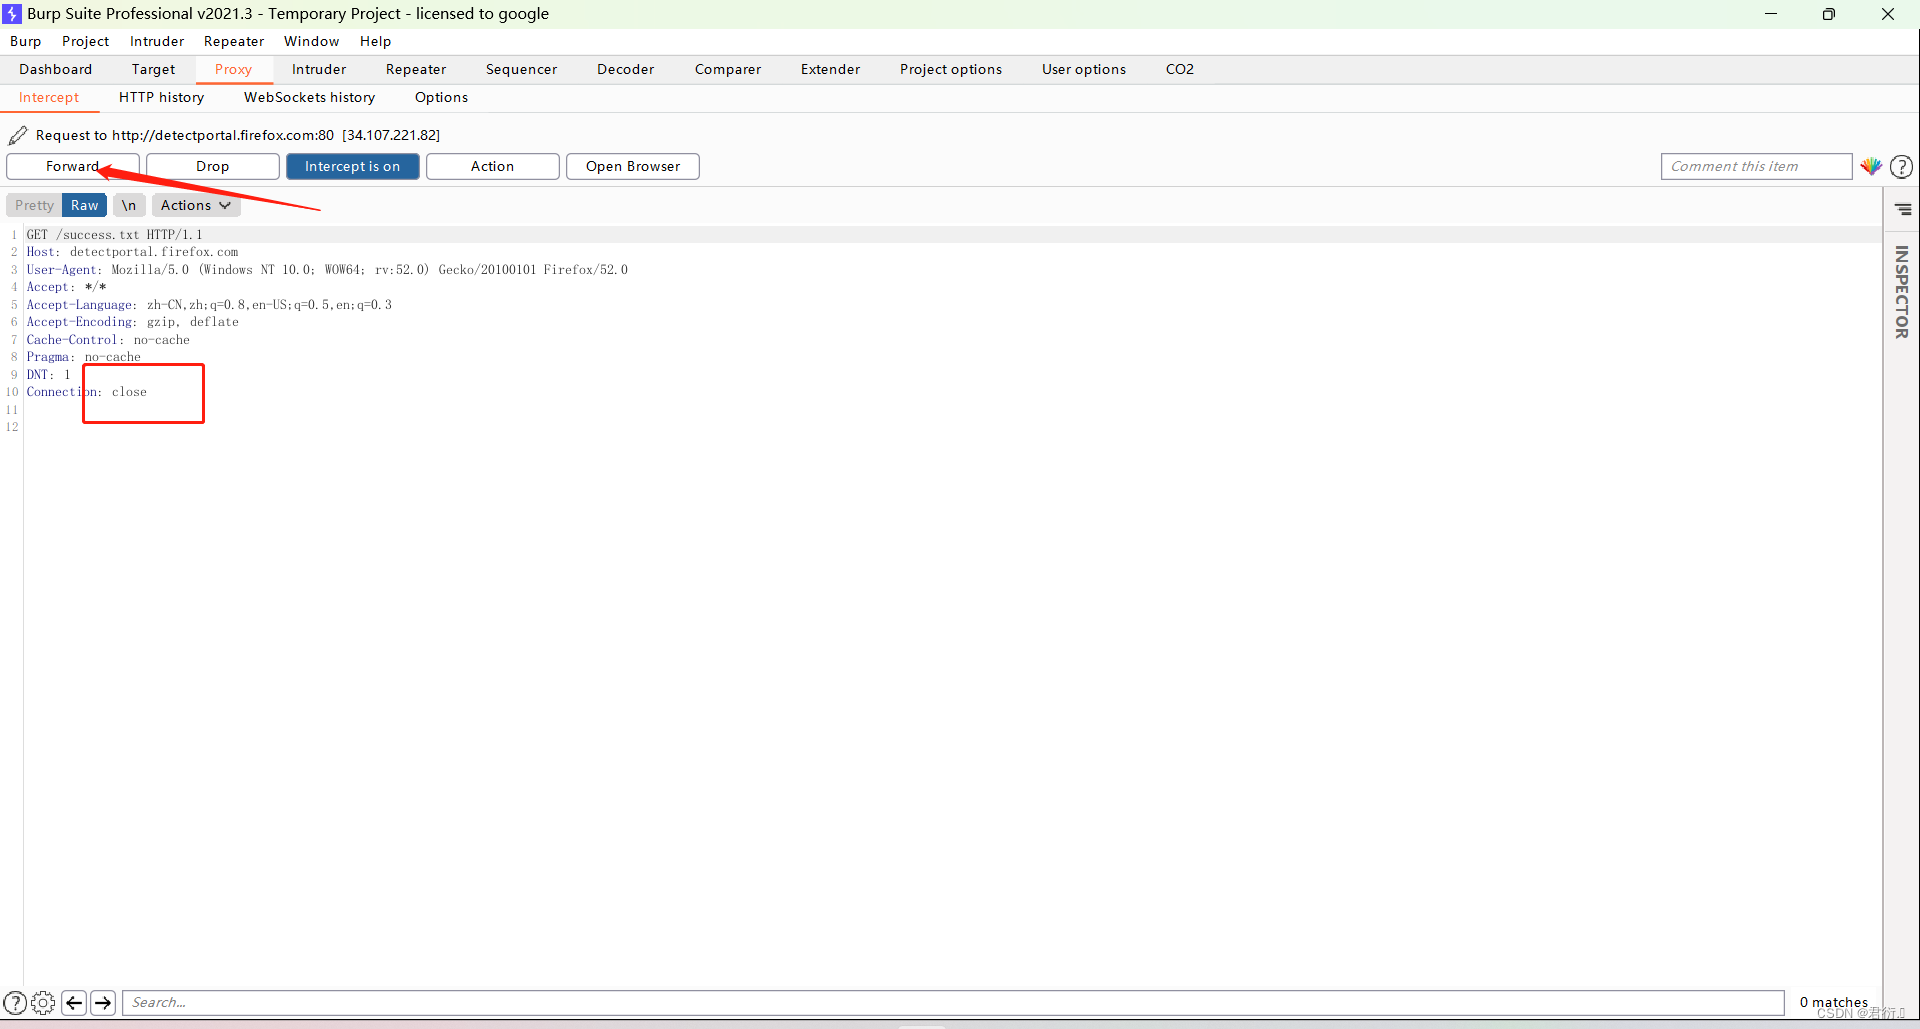Open the Project menu
1920x1029 pixels.
85,41
